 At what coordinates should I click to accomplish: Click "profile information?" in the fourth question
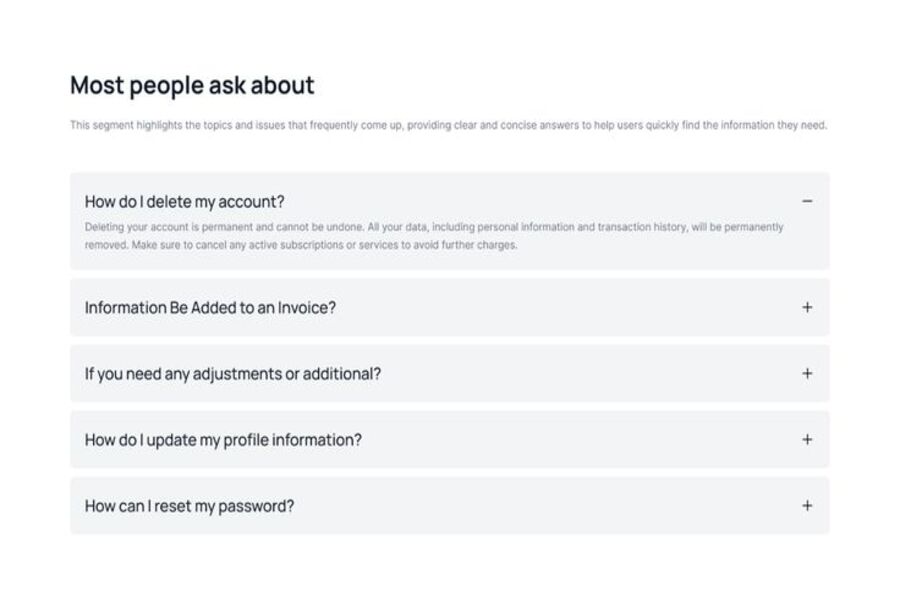(x=306, y=440)
